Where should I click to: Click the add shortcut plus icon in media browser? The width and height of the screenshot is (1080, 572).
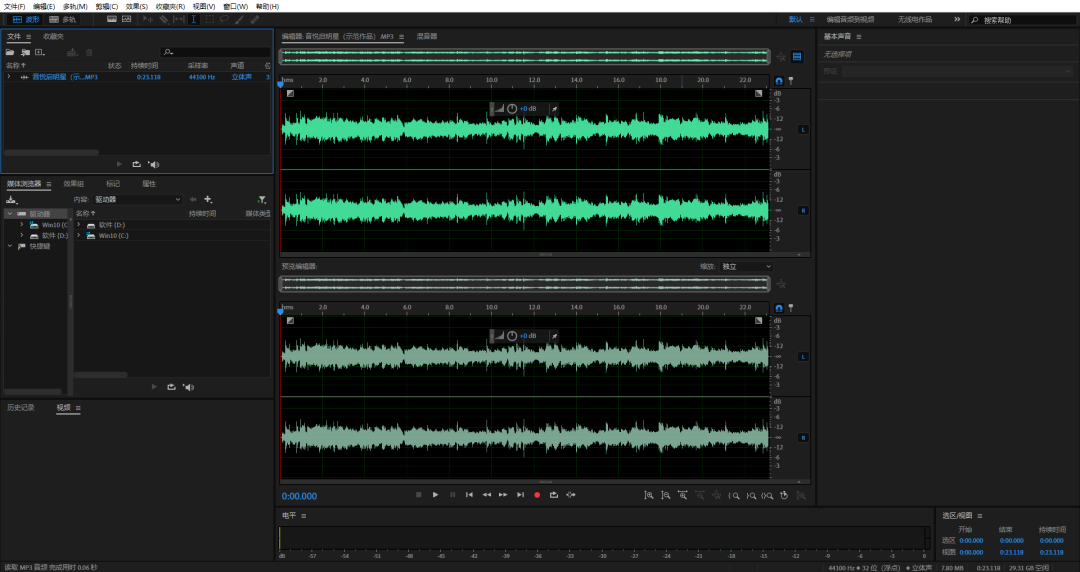[208, 200]
